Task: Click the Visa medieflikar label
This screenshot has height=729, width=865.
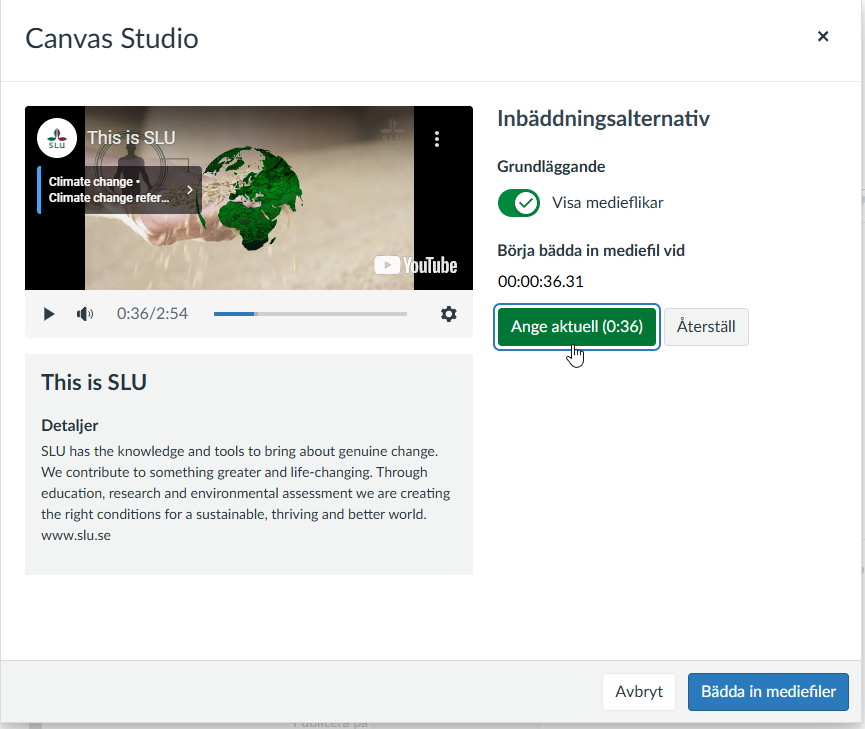Action: 607,203
